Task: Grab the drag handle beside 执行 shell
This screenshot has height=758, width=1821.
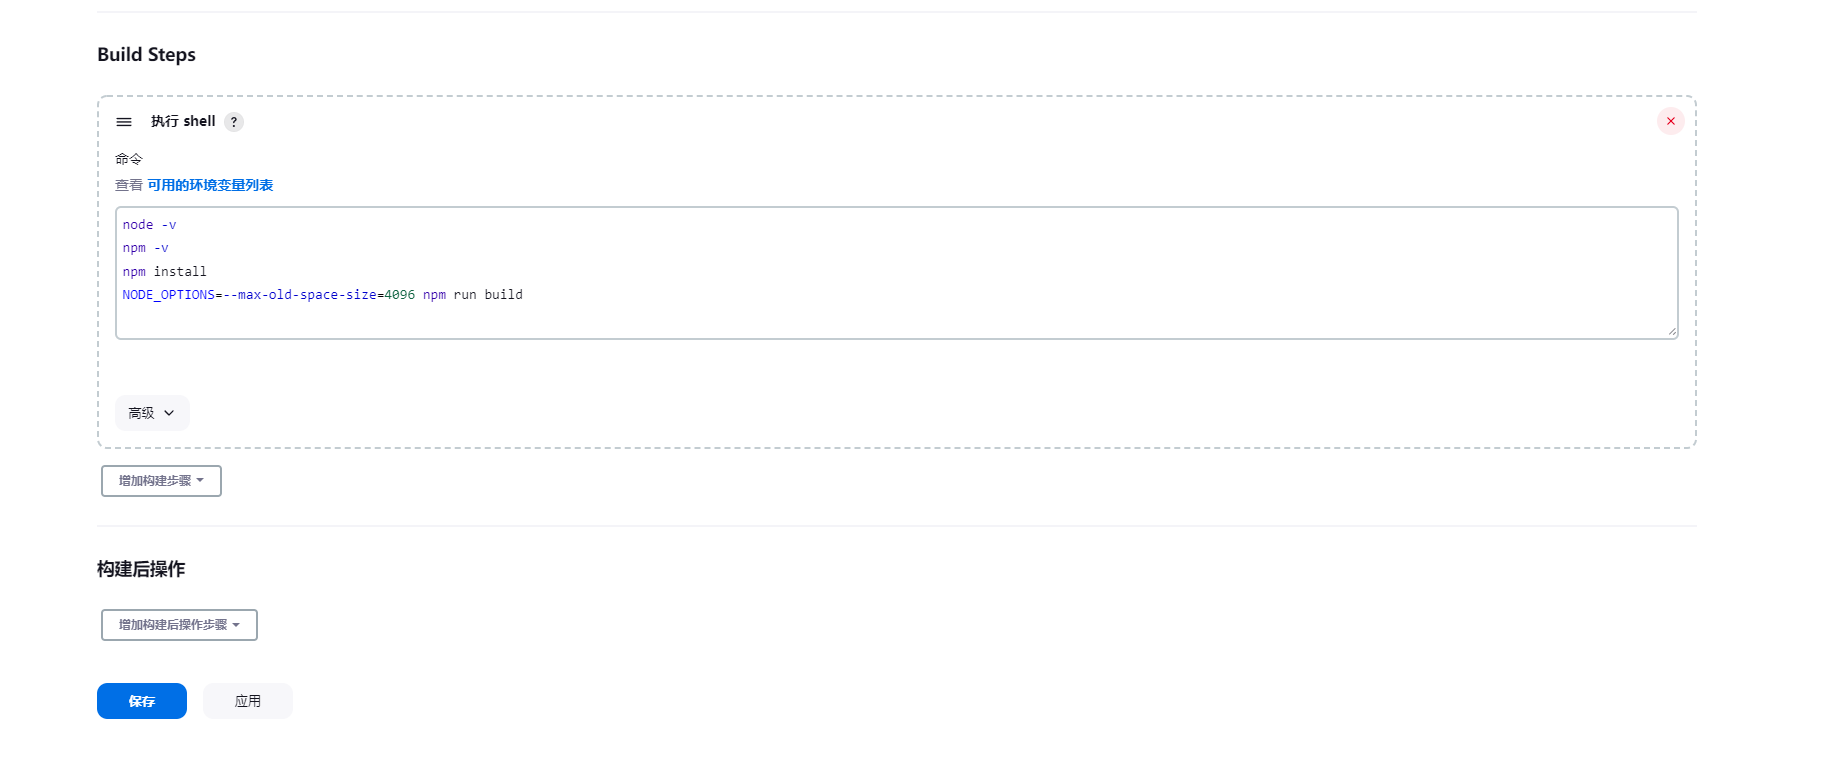Action: click(124, 122)
